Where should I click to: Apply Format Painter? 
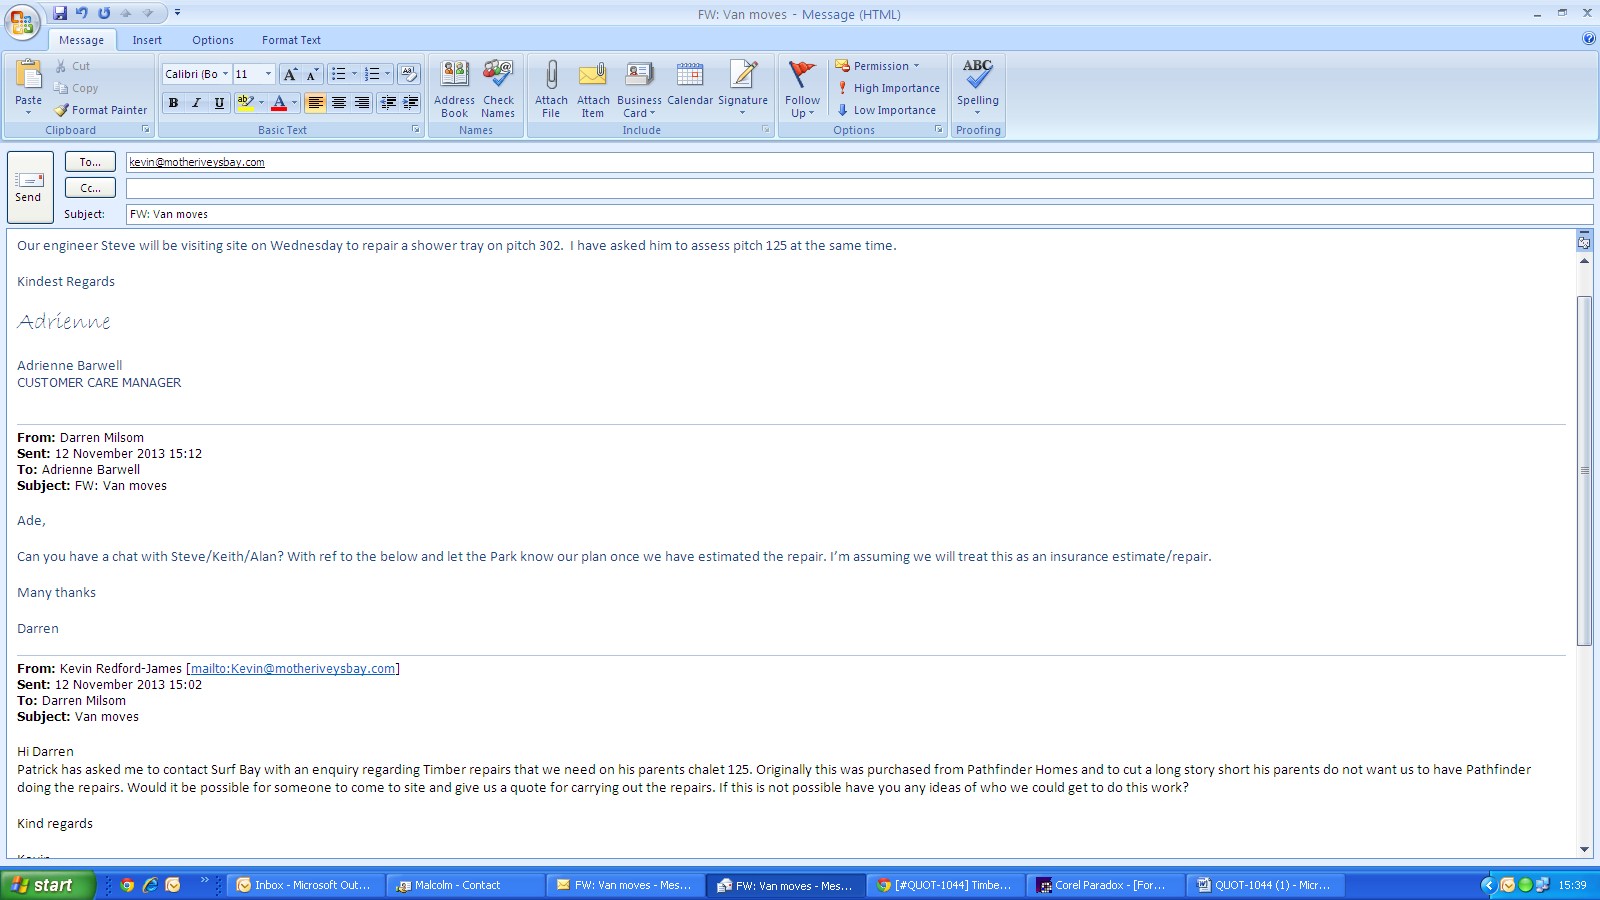pyautogui.click(x=101, y=110)
